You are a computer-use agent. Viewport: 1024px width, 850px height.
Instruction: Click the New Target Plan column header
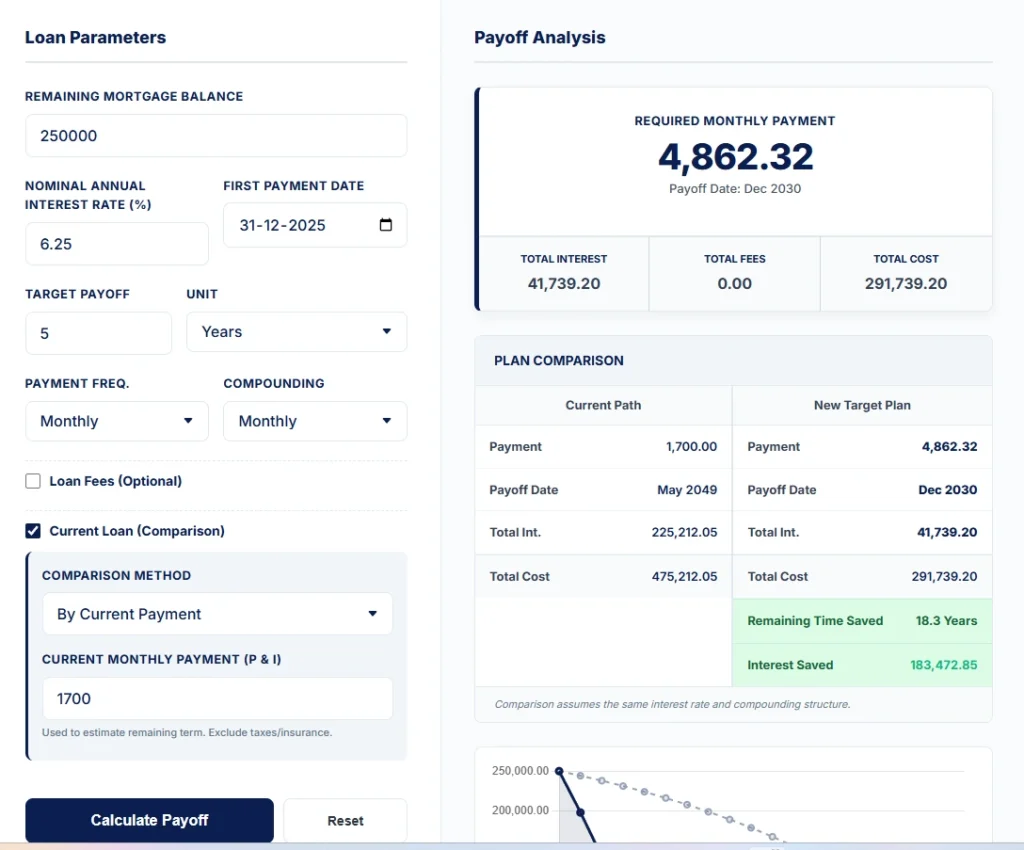861,405
